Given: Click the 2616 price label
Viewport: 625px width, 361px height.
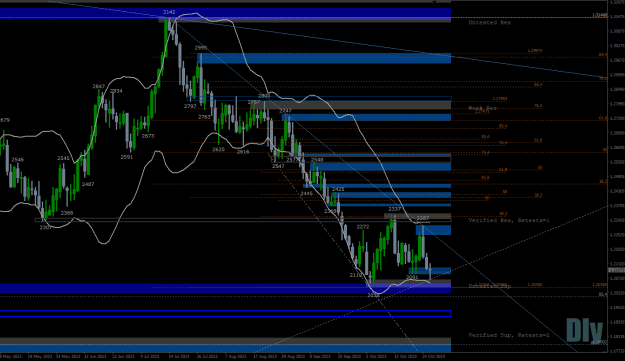Looking at the screenshot, I should (x=243, y=152).
